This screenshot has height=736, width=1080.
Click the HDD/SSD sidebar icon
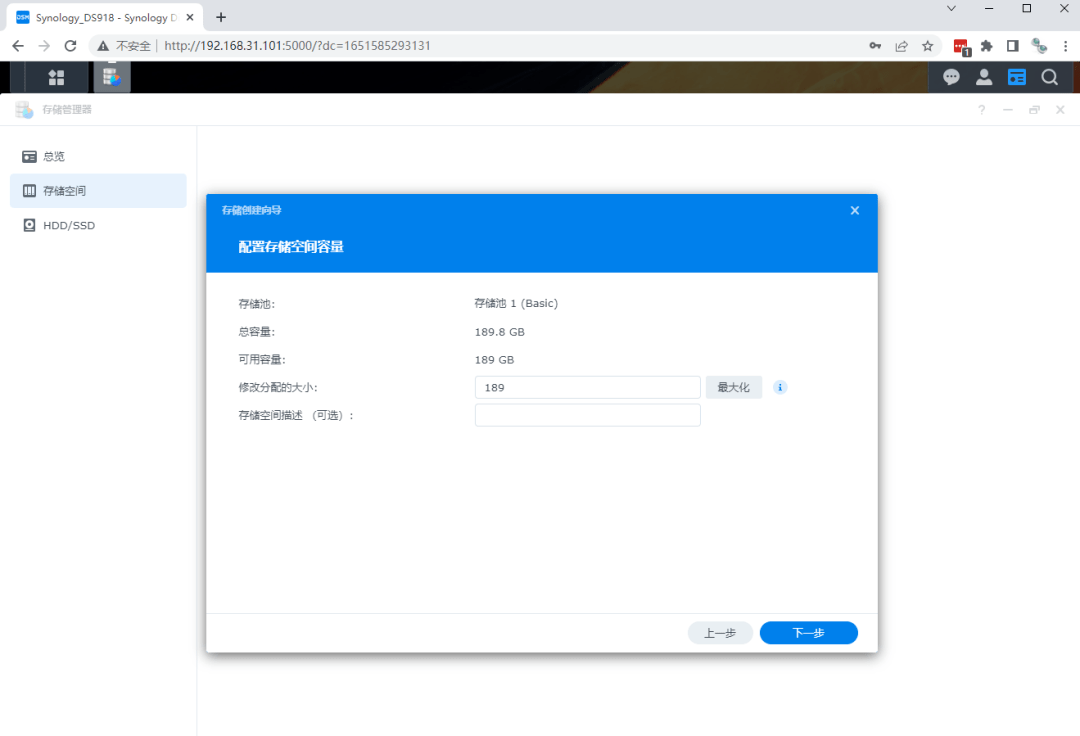pos(28,225)
